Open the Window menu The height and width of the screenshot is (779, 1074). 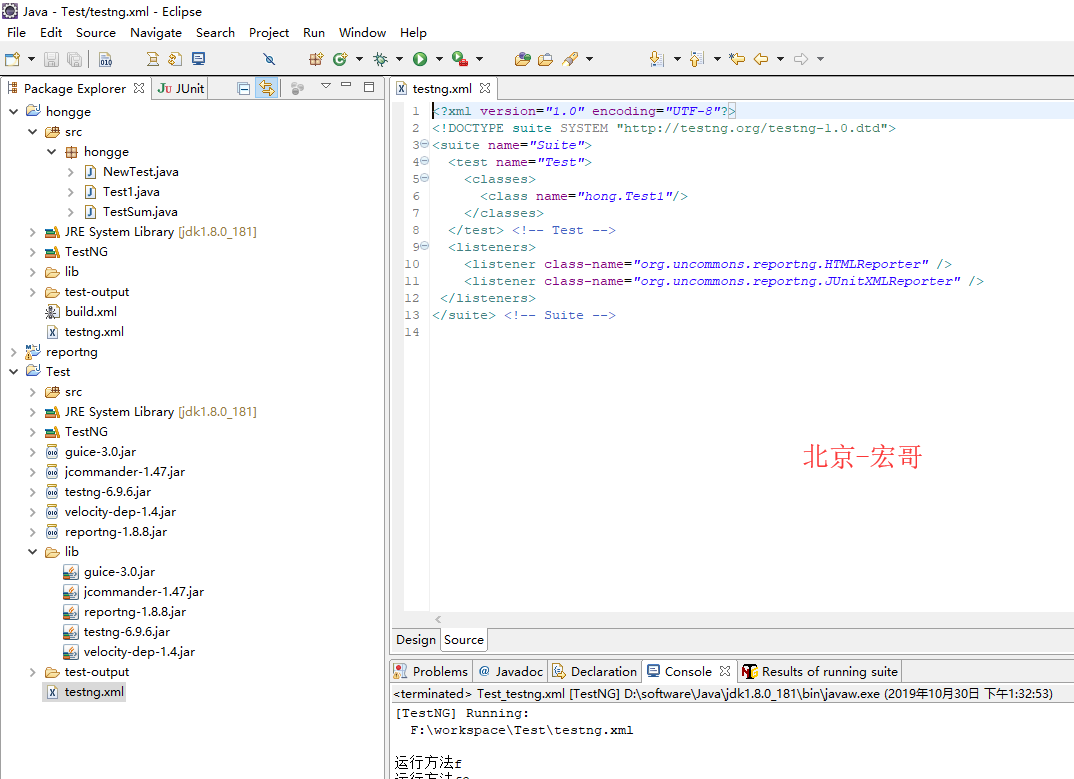pyautogui.click(x=362, y=32)
